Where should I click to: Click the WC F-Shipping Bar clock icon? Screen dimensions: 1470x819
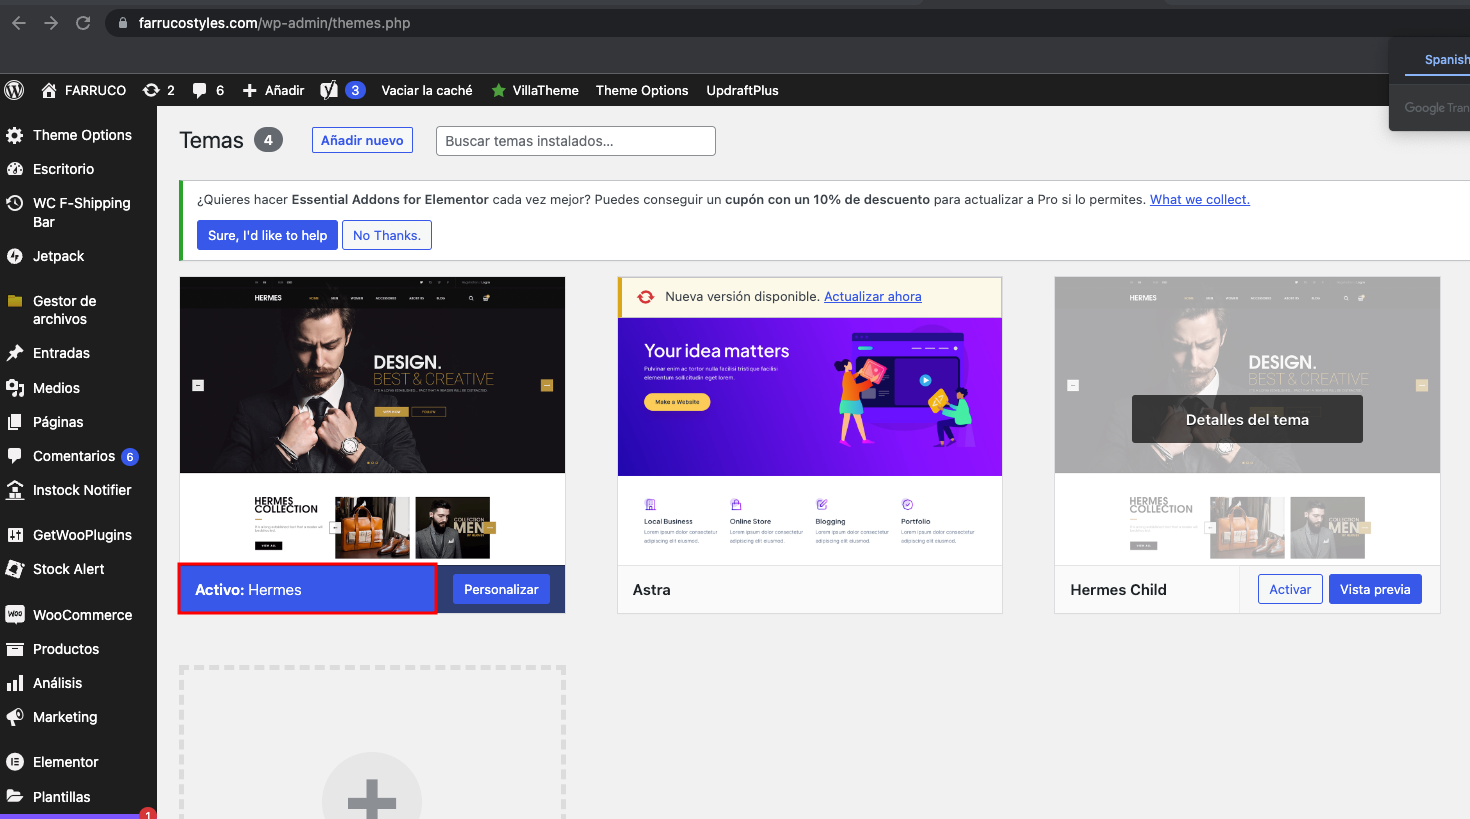[15, 203]
